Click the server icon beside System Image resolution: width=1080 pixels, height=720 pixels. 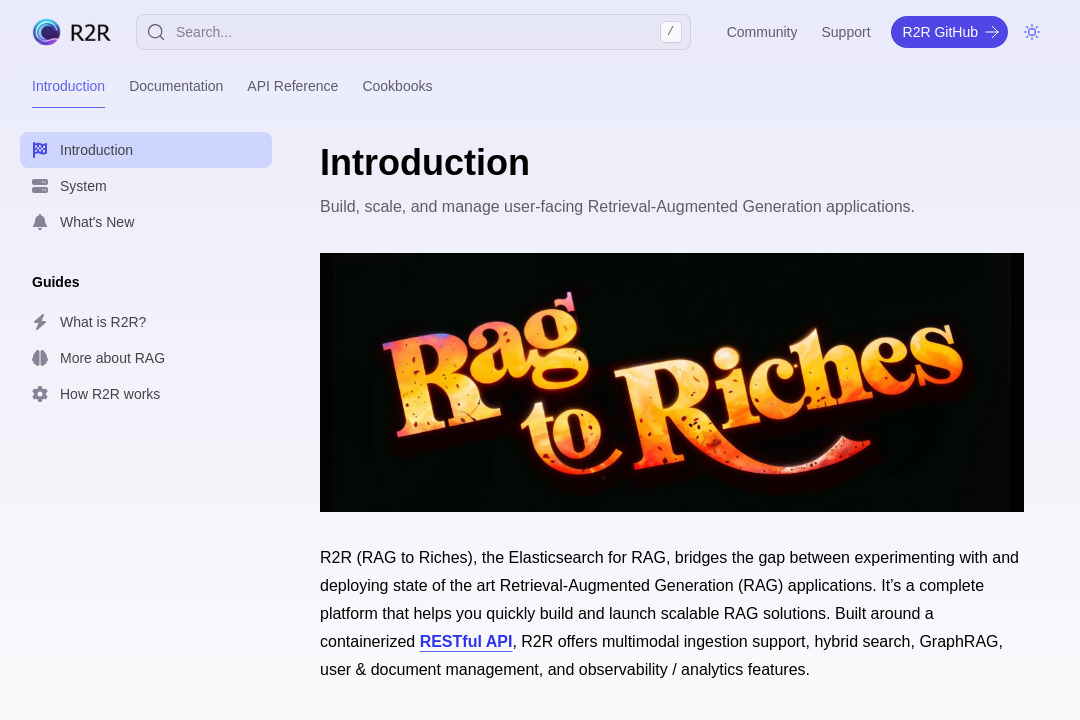coord(40,186)
